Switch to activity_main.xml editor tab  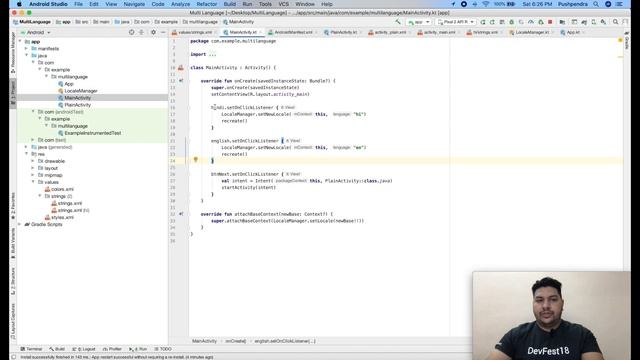tap(439, 32)
